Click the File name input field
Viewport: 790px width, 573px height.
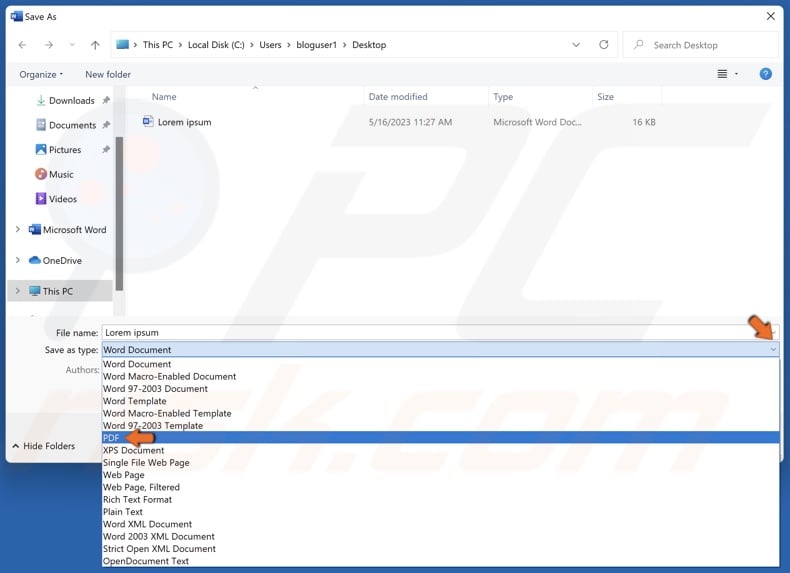point(440,333)
